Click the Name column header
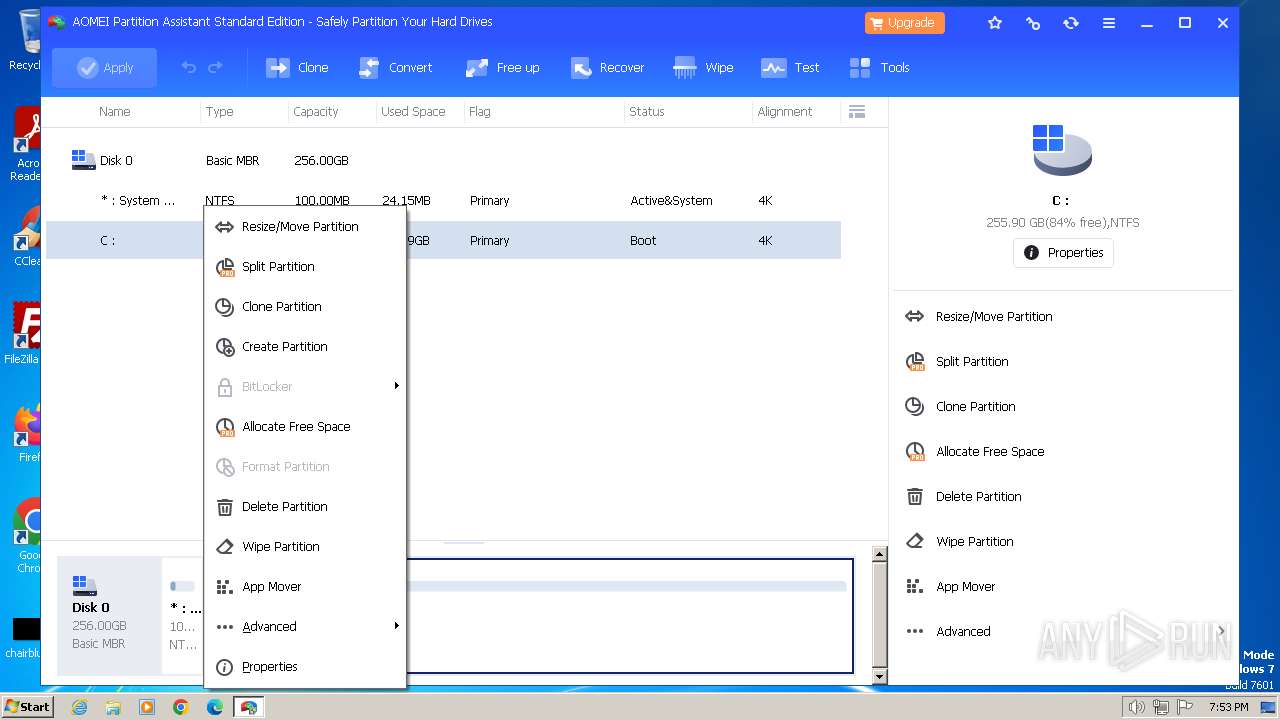 [115, 112]
